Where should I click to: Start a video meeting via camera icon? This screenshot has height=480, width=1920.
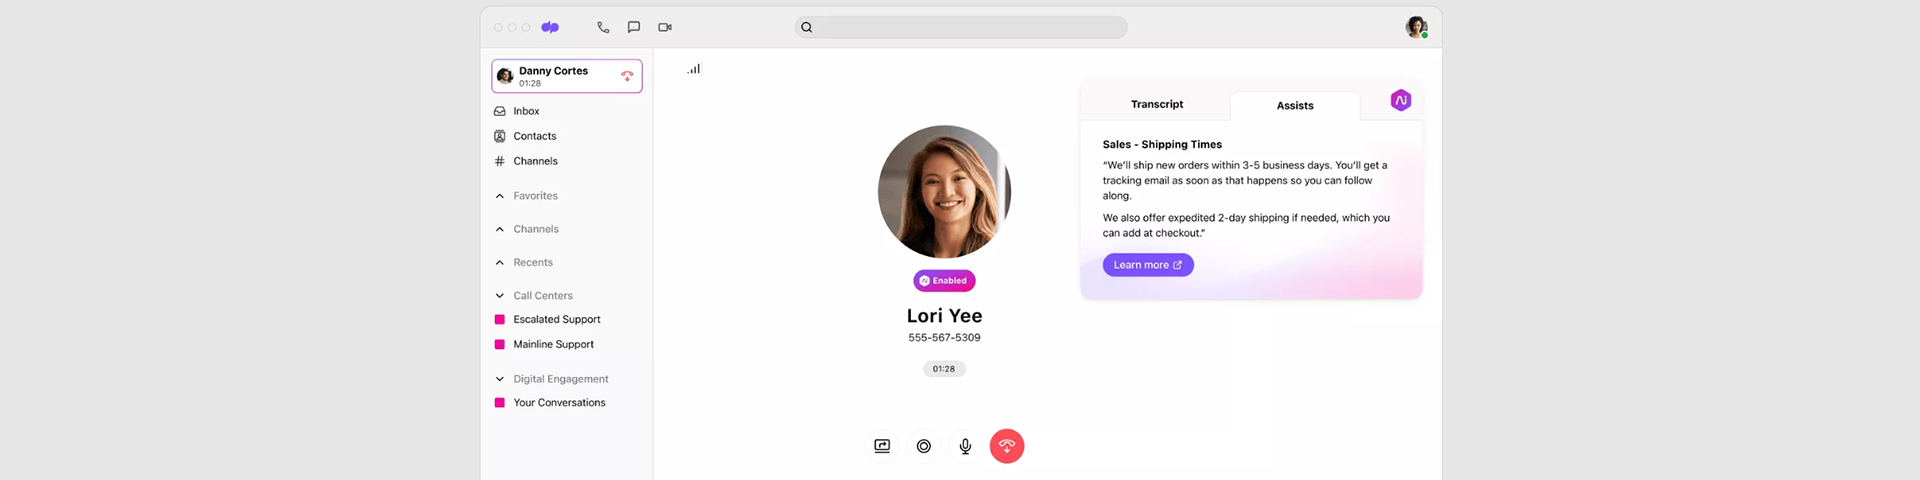coord(665,28)
